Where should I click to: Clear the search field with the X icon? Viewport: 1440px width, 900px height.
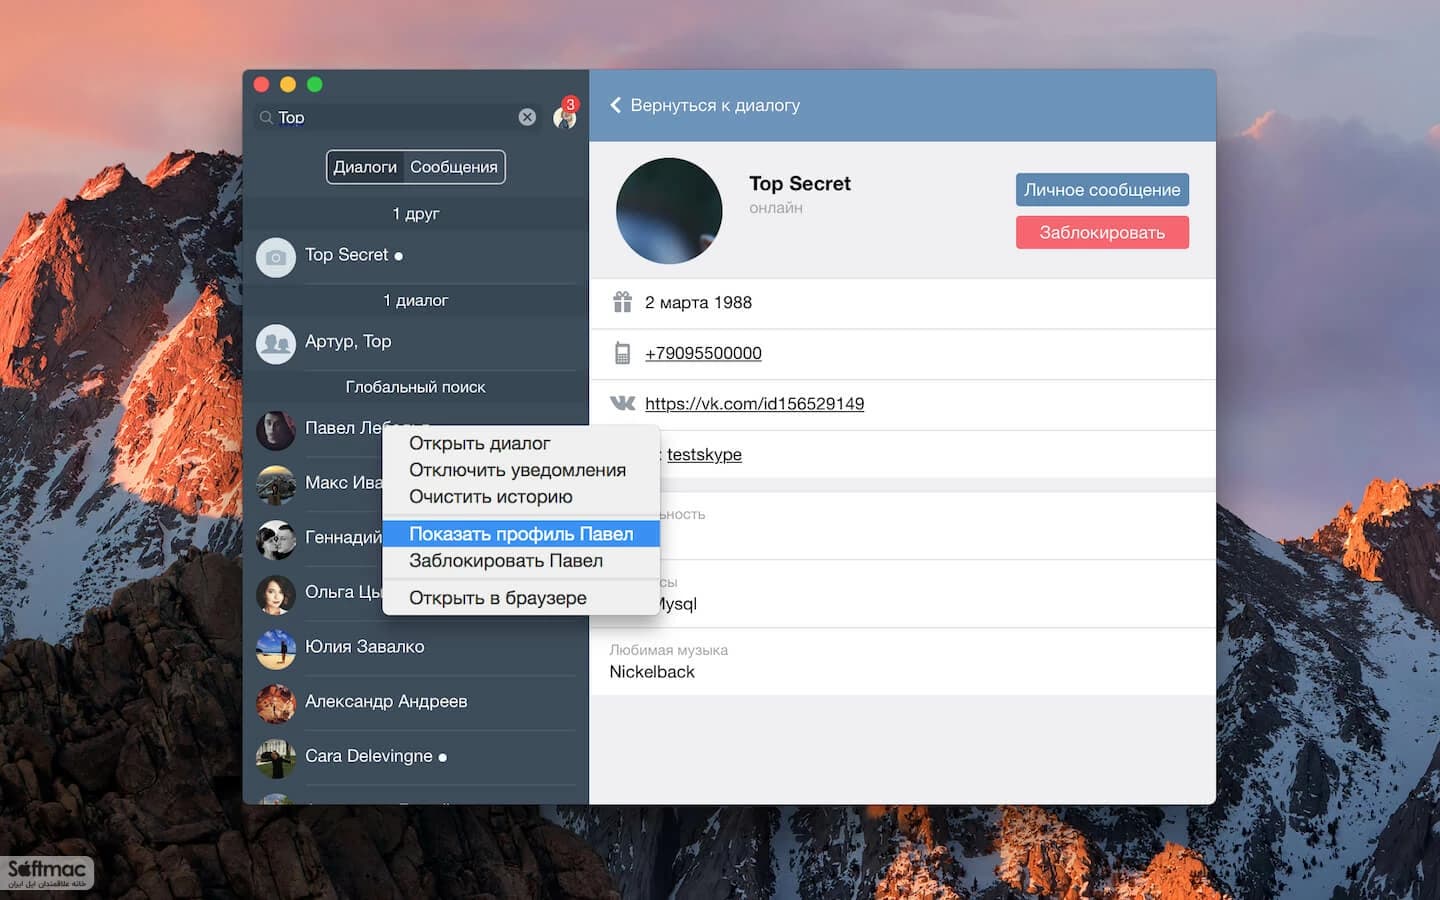(527, 117)
